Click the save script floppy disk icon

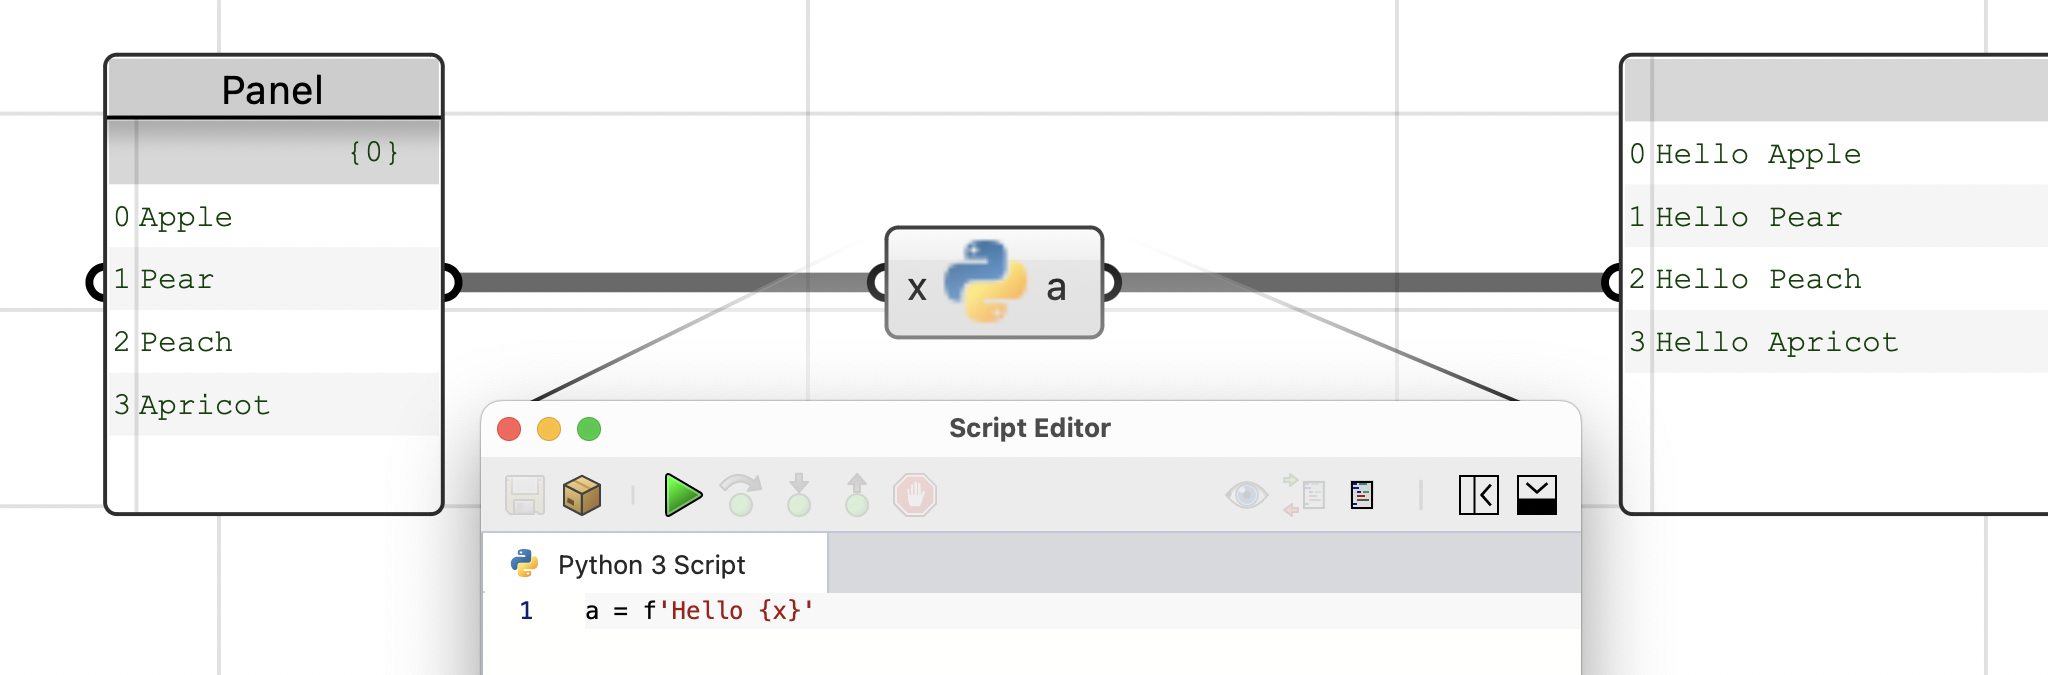tap(525, 495)
